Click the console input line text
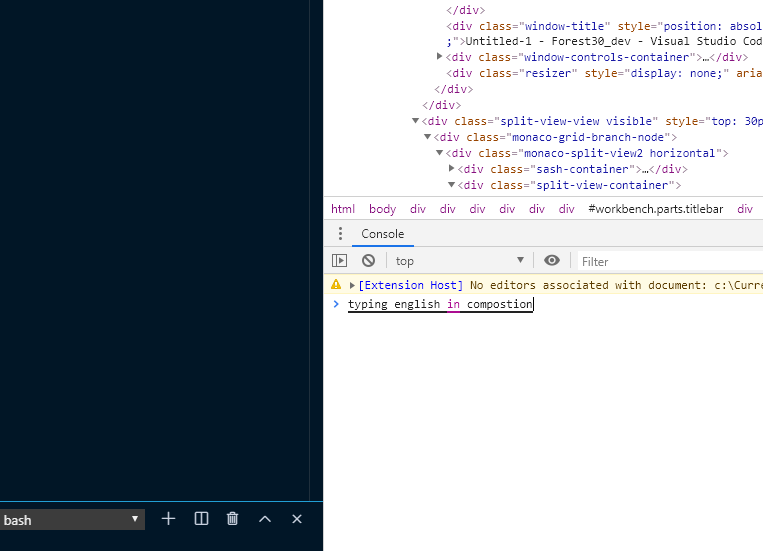Image resolution: width=763 pixels, height=551 pixels. (x=440, y=304)
